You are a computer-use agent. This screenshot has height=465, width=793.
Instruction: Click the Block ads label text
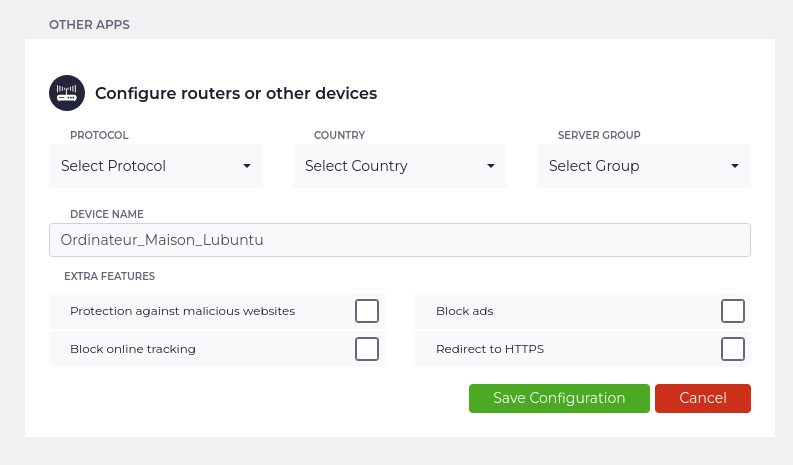coord(464,311)
